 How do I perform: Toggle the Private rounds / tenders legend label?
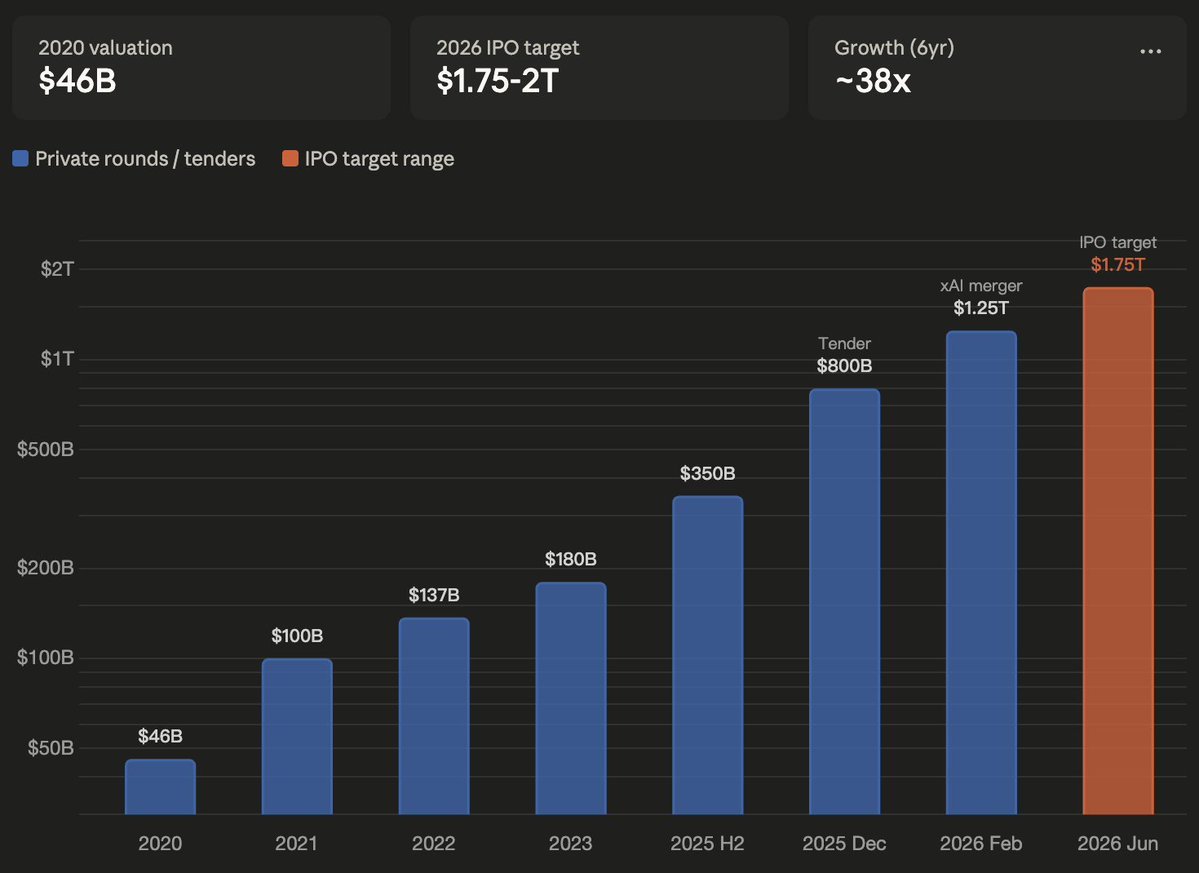click(145, 159)
